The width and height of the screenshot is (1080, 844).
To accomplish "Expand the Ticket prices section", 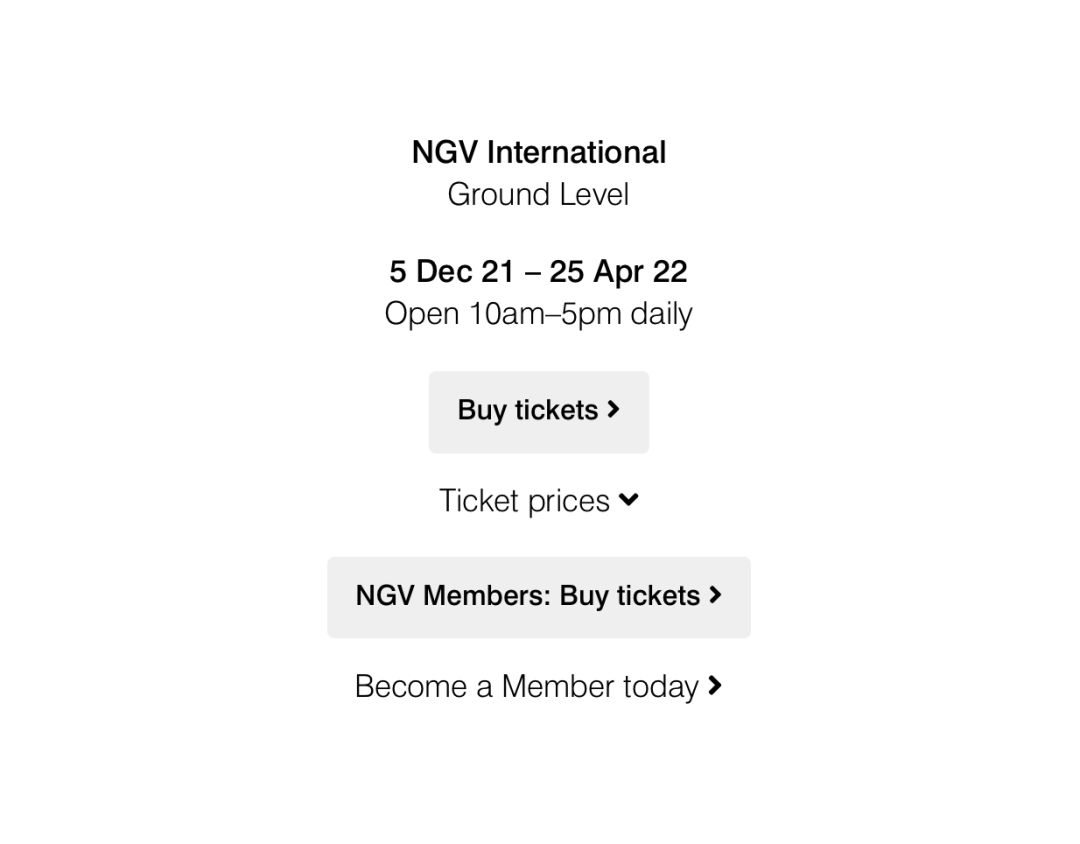I will [x=539, y=500].
